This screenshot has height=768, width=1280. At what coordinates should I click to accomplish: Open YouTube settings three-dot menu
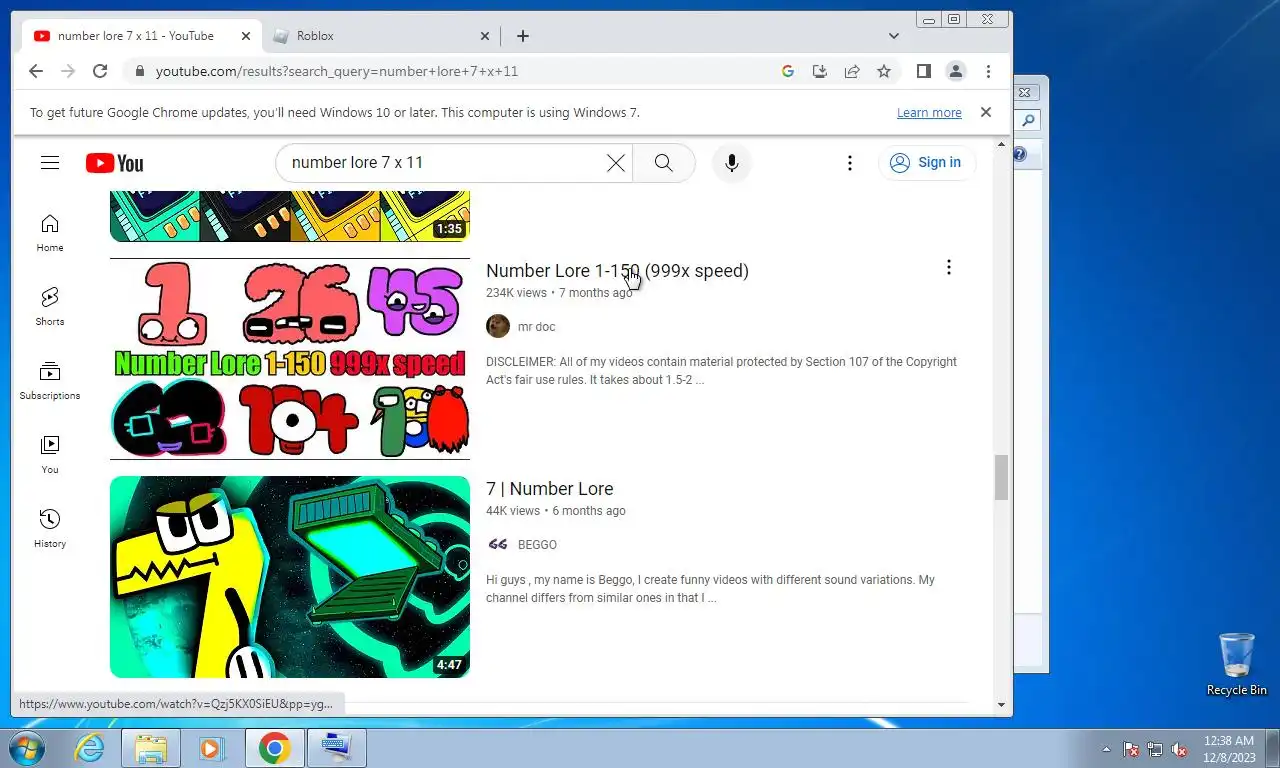coord(850,163)
